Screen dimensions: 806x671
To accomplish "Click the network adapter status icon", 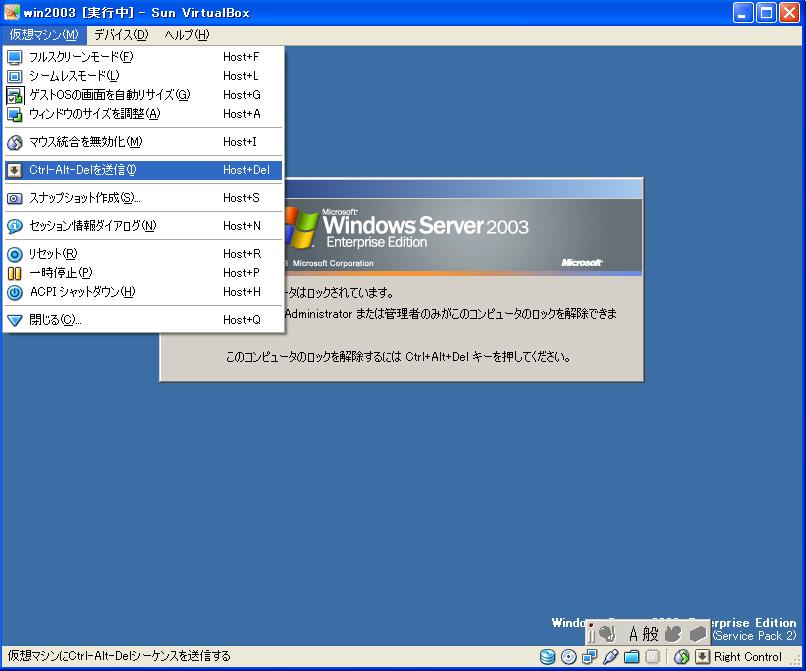I will point(590,657).
